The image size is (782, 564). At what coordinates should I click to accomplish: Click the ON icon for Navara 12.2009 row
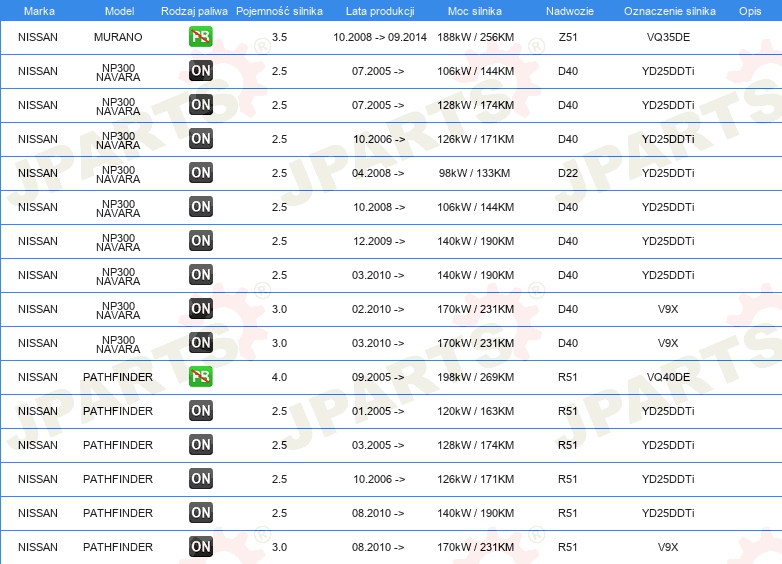(x=200, y=240)
